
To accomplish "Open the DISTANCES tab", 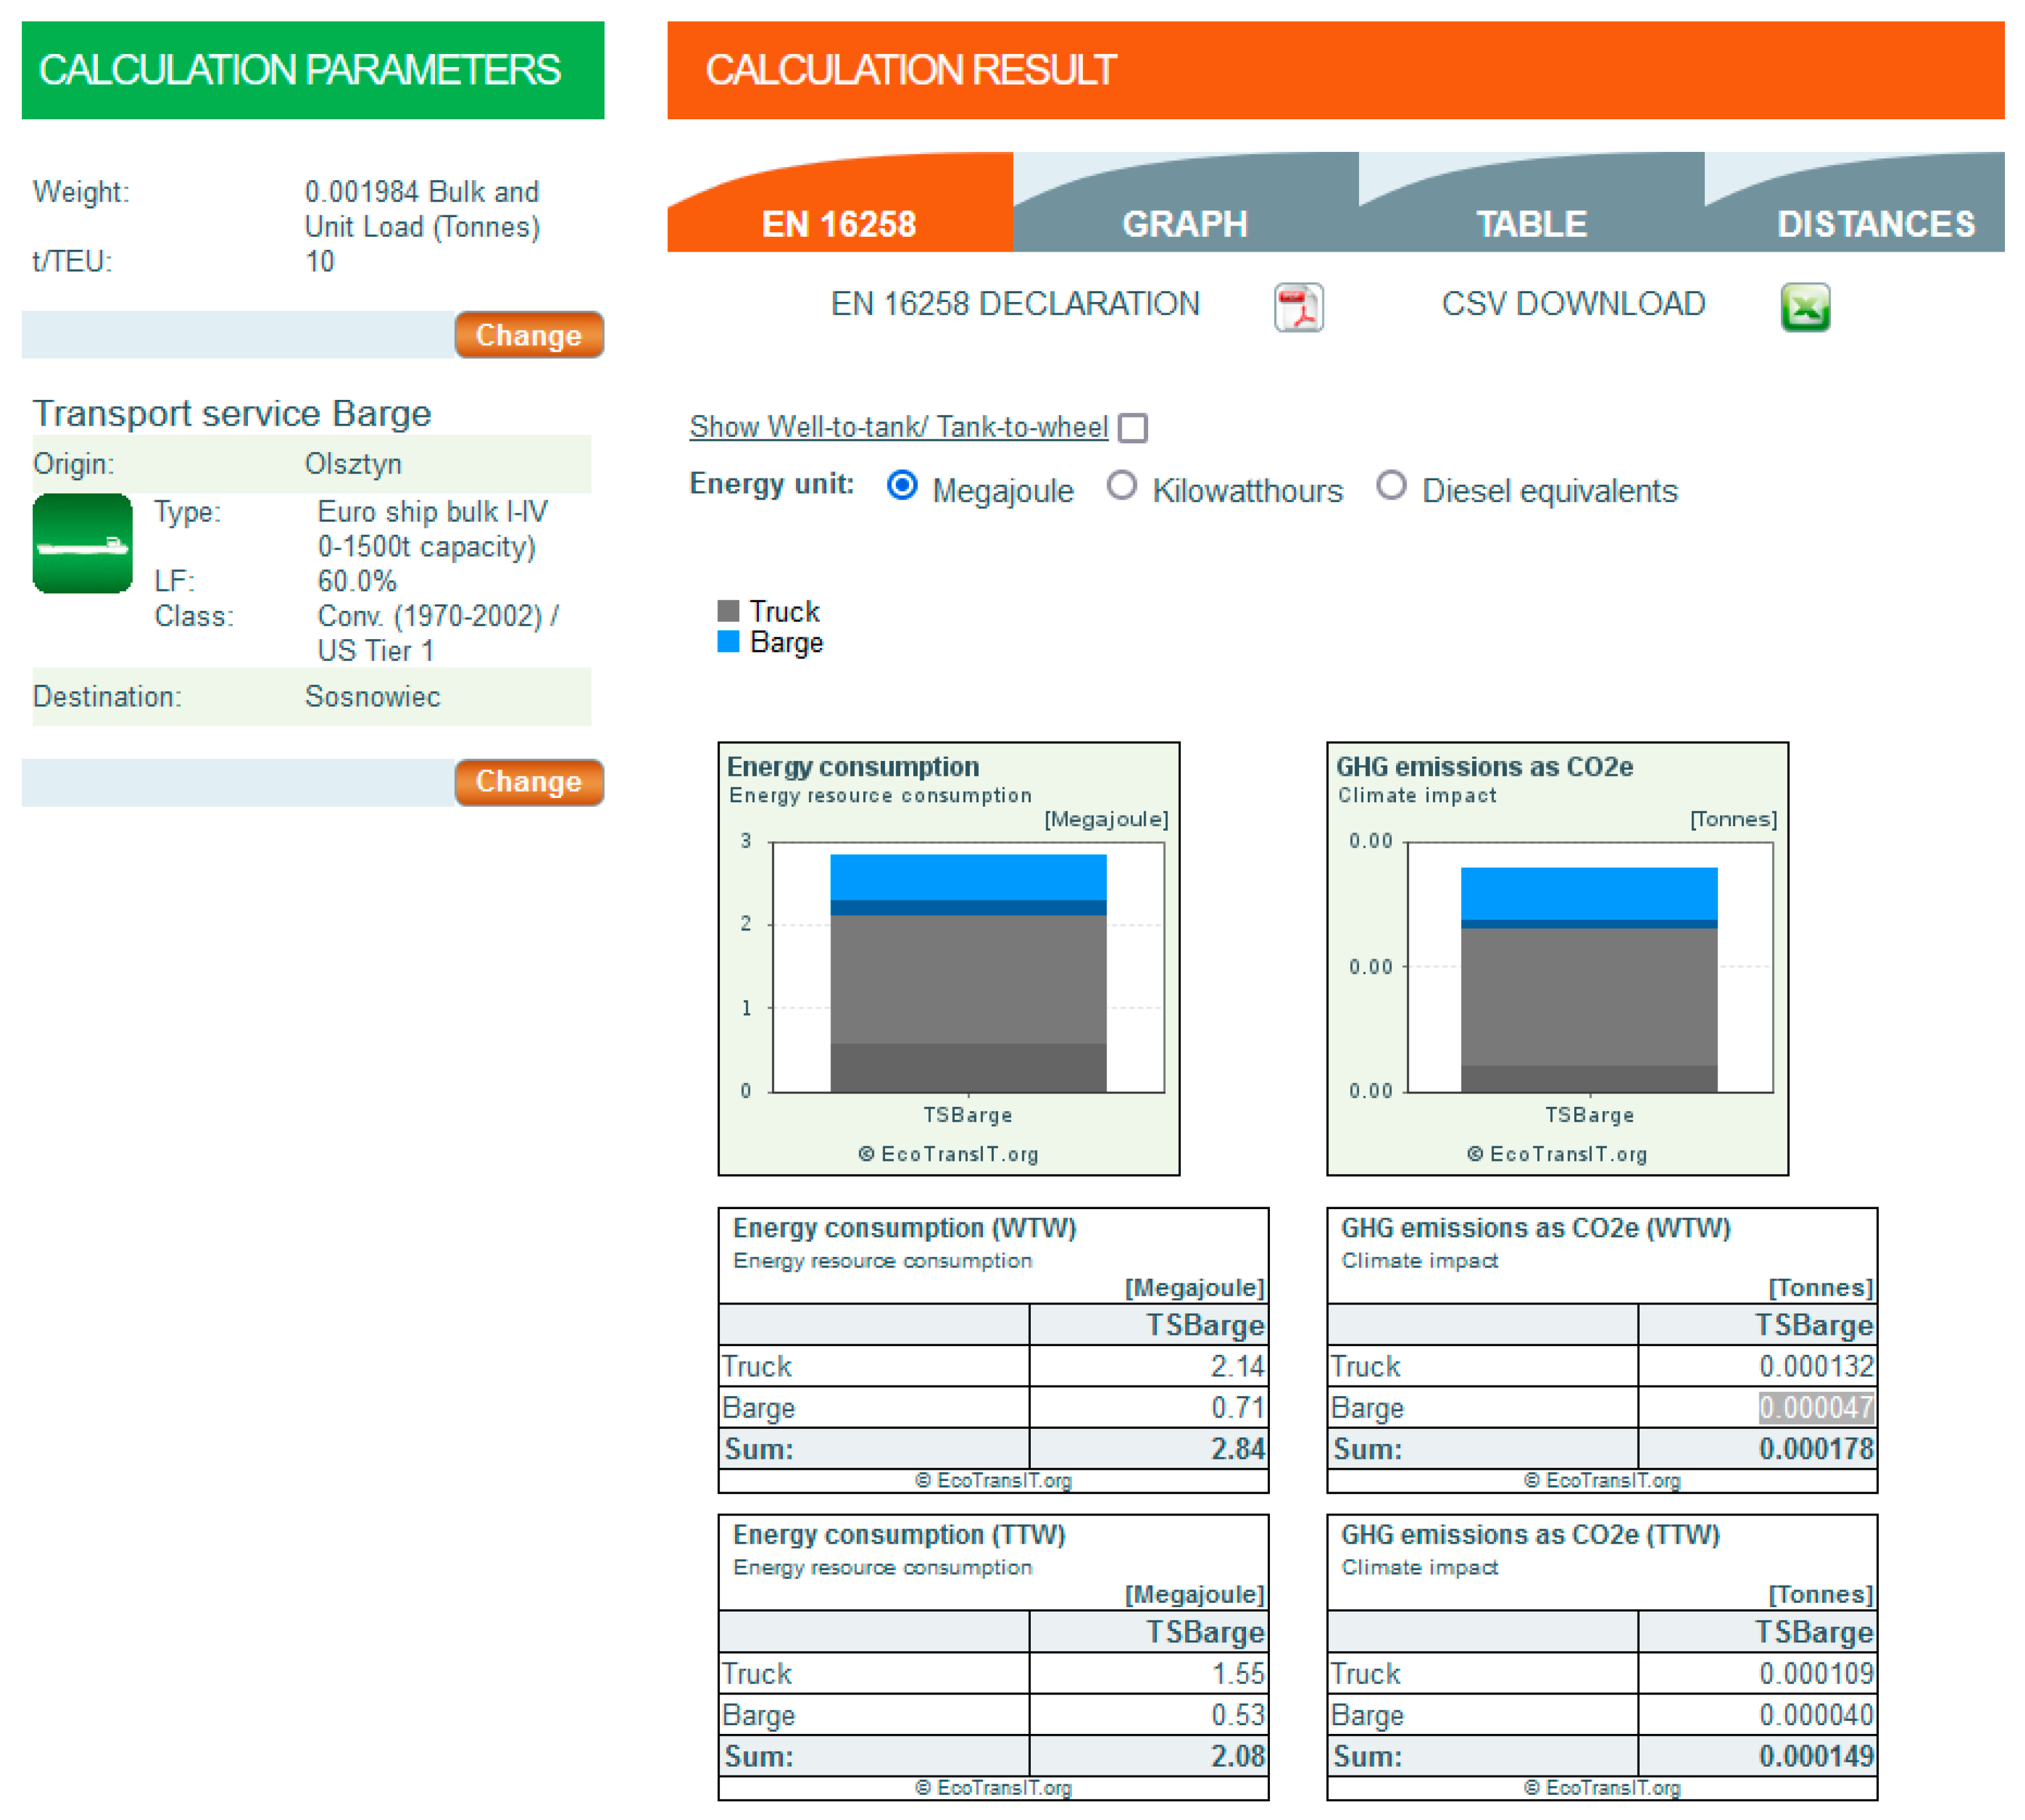I will coord(1855,203).
